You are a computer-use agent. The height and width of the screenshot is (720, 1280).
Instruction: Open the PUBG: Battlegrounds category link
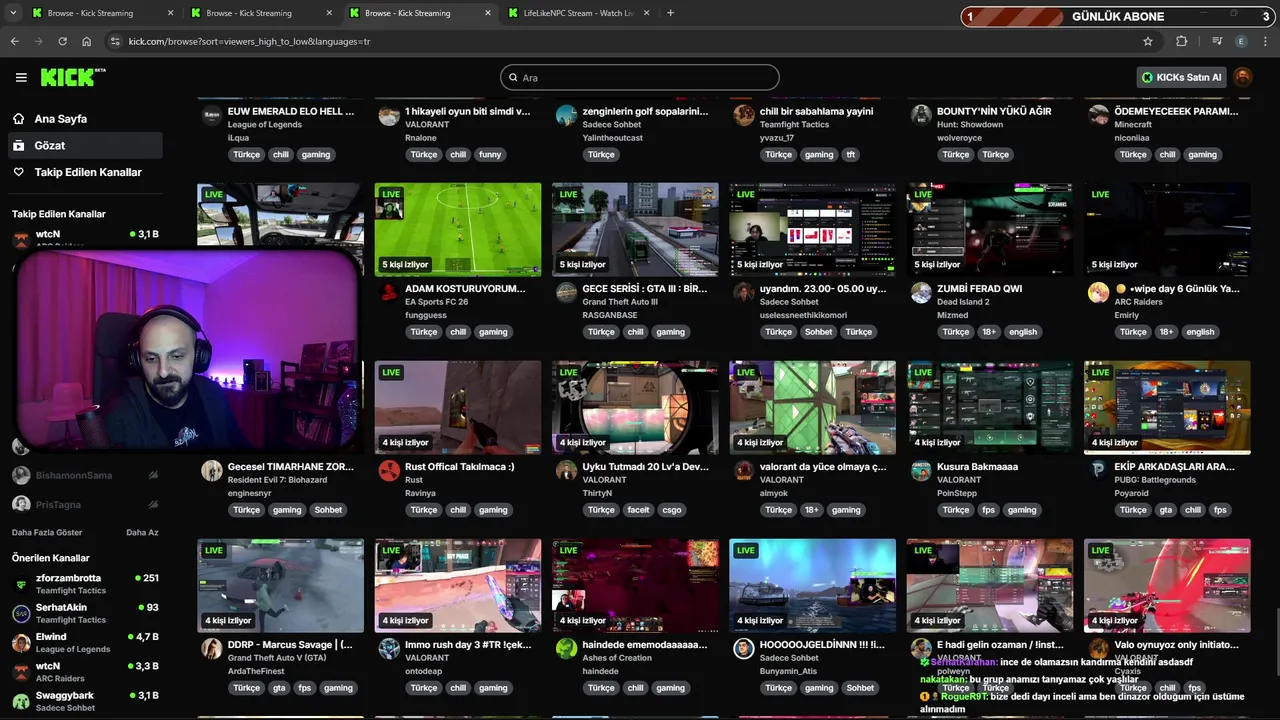pyautogui.click(x=1155, y=480)
